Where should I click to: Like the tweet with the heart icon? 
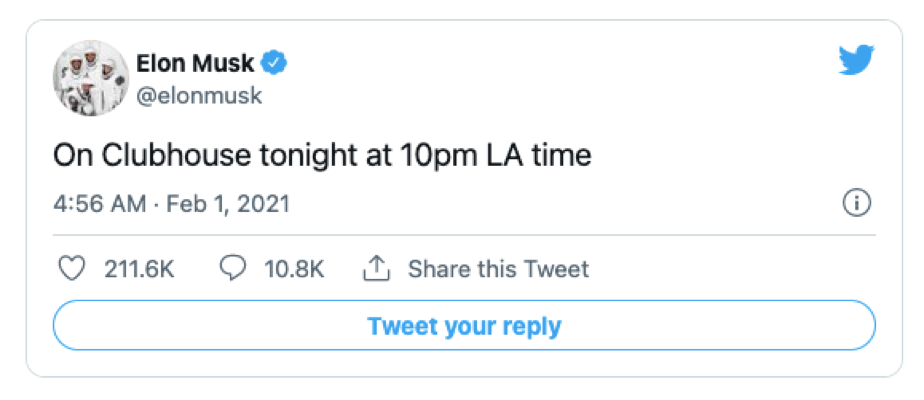click(71, 268)
